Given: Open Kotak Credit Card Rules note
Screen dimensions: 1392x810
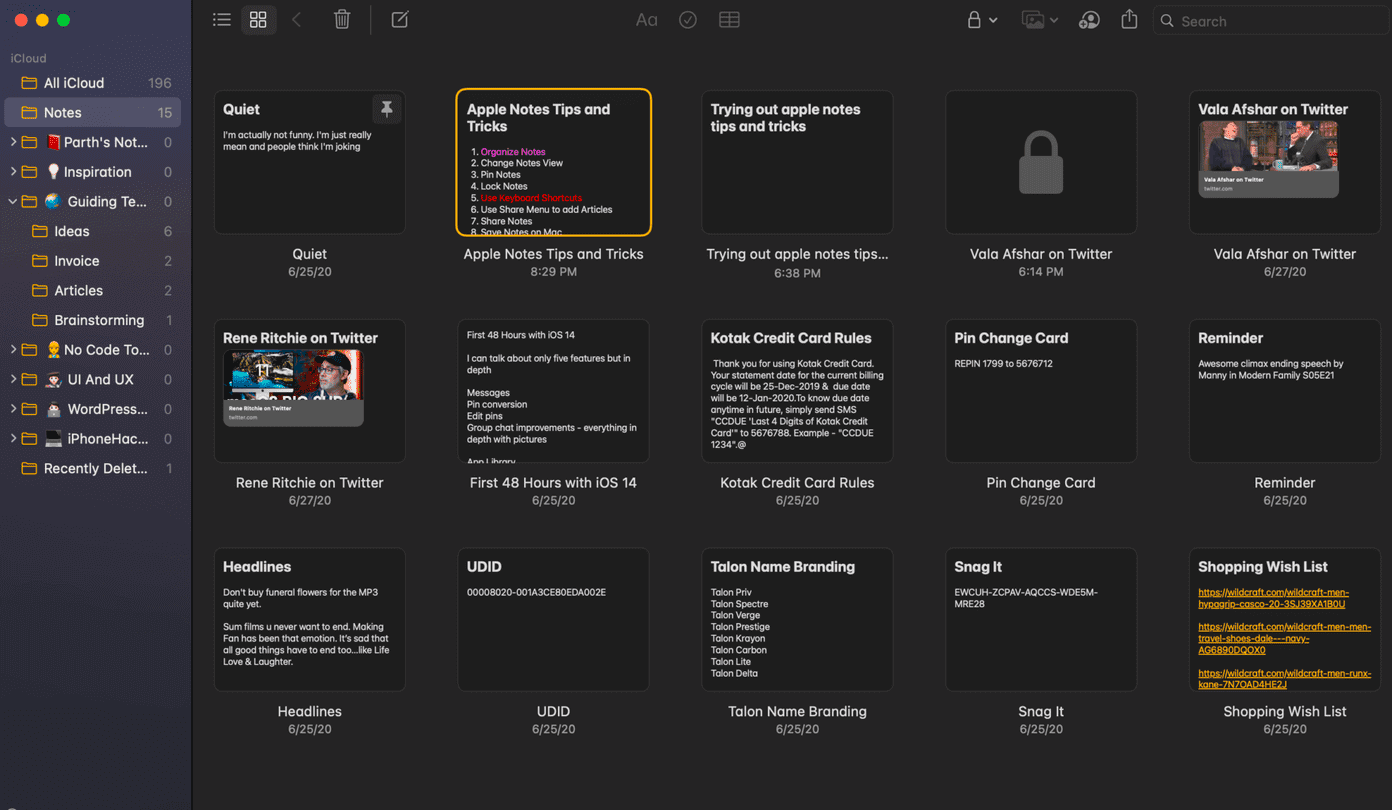Looking at the screenshot, I should pos(797,391).
